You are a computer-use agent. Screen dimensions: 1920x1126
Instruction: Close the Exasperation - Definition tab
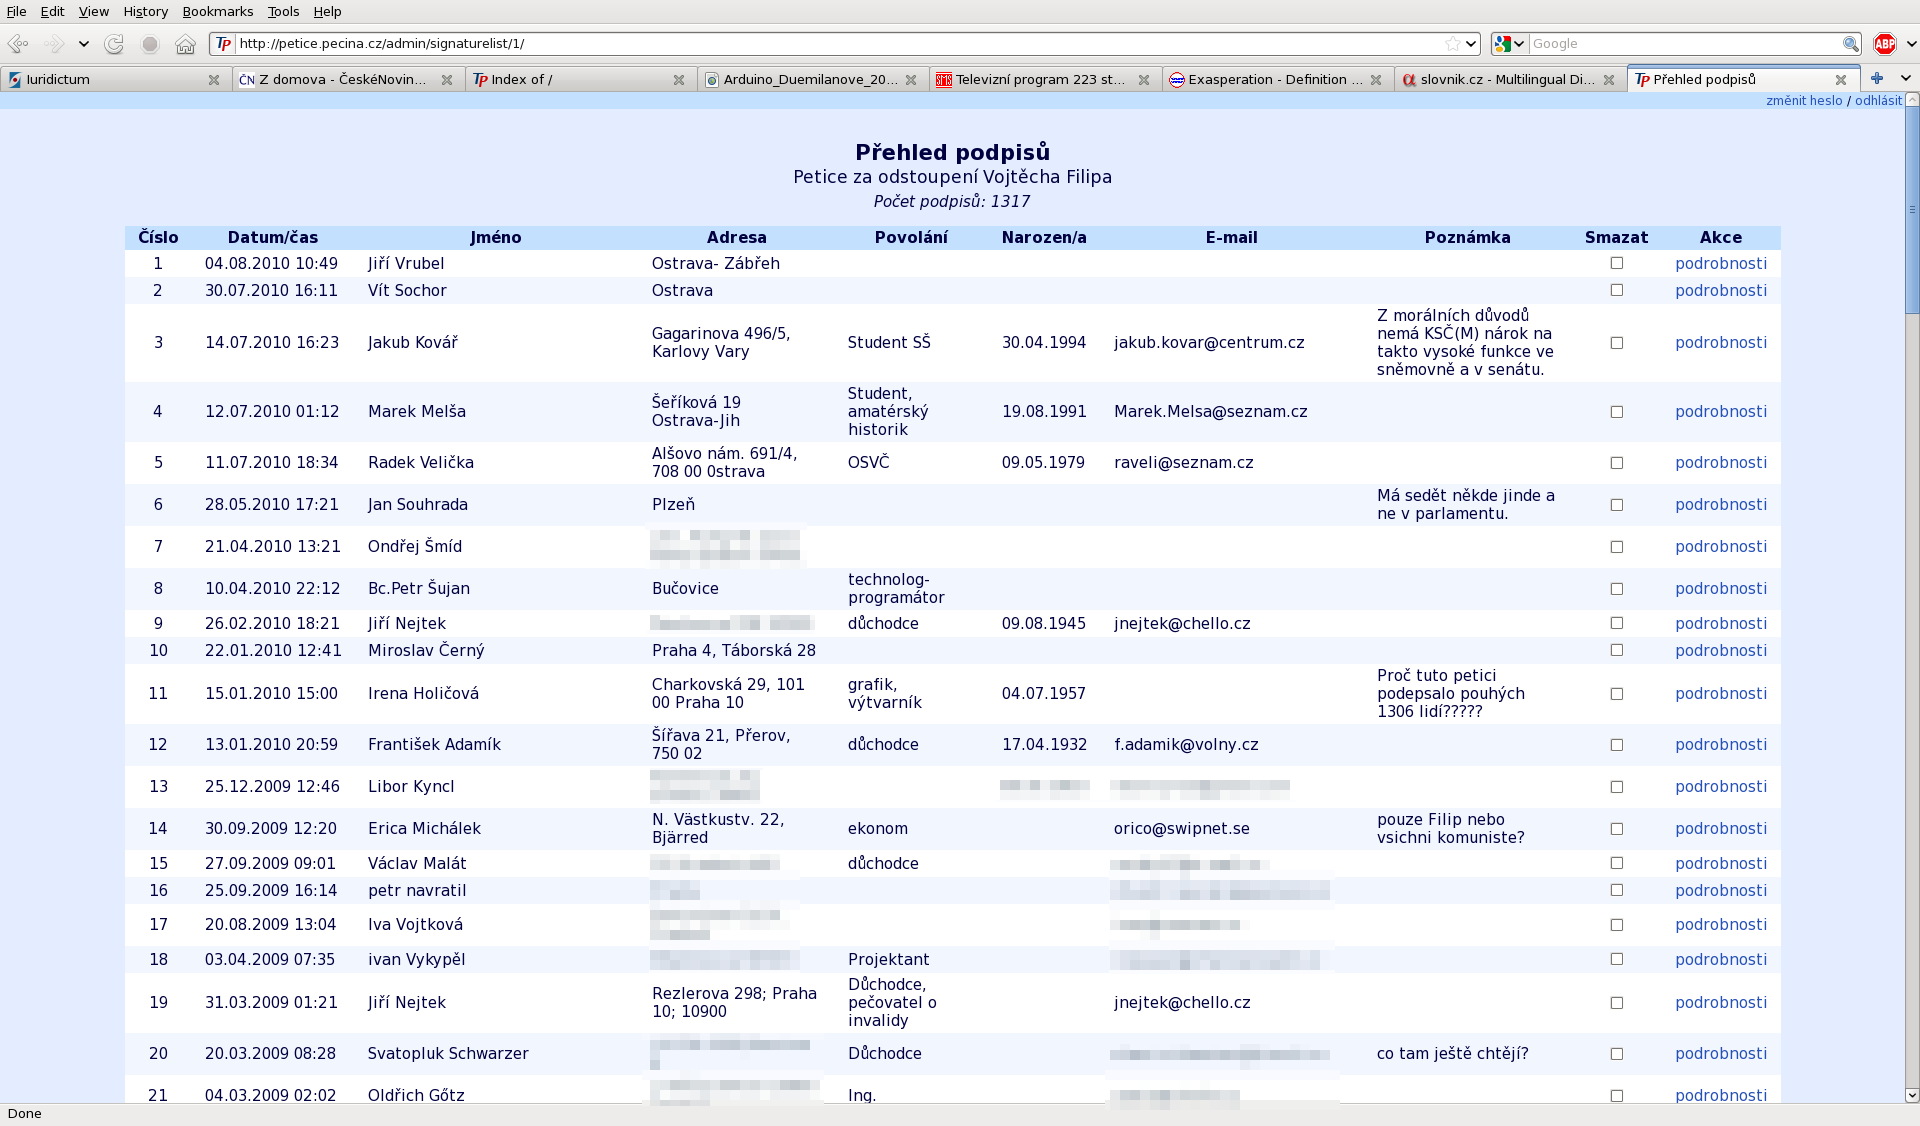(1376, 80)
